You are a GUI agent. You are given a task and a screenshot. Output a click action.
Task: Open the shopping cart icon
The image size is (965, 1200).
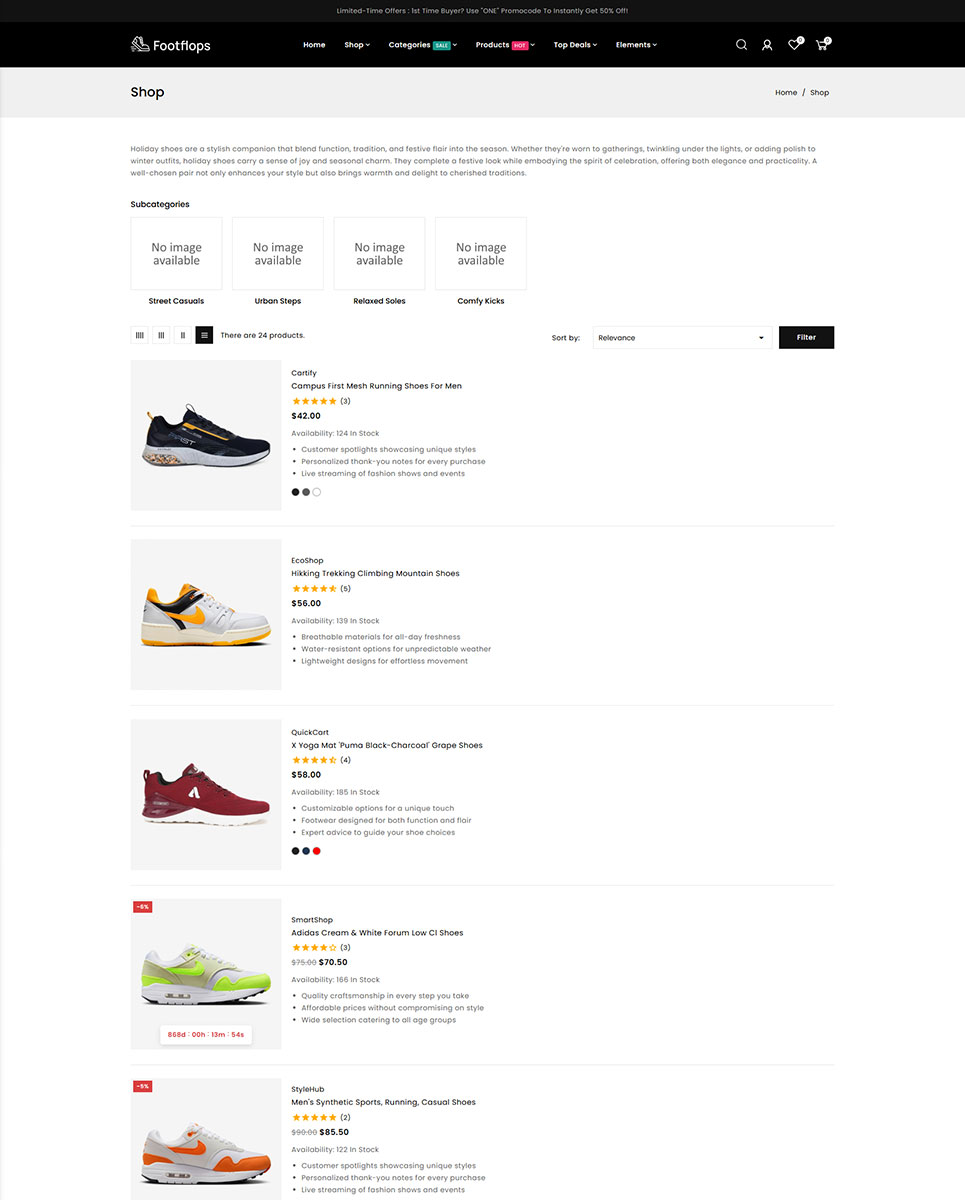coord(822,45)
